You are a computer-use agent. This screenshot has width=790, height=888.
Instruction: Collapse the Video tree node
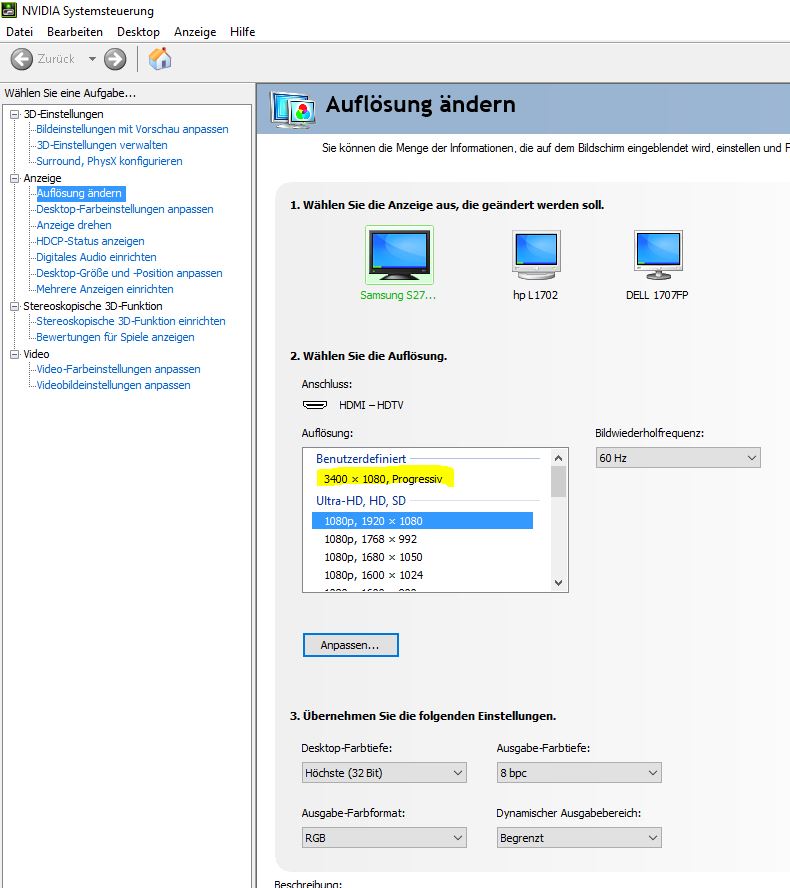15,355
